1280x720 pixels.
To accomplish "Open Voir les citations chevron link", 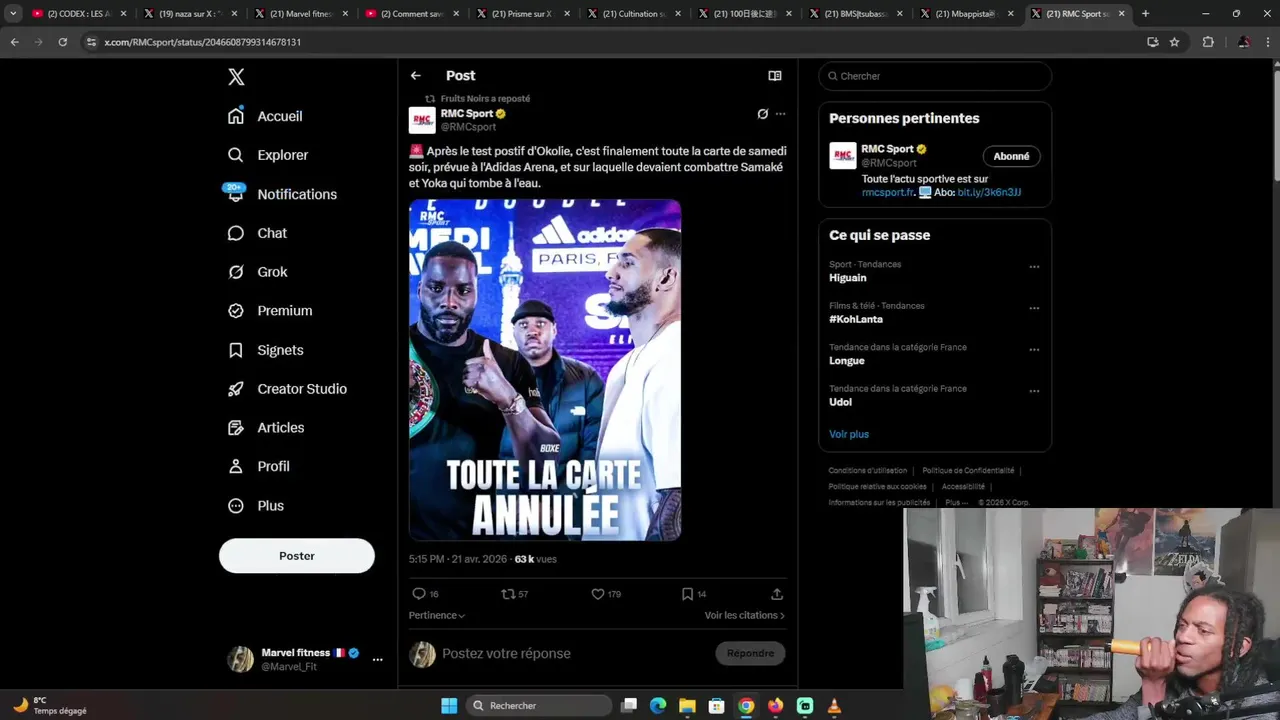I will point(745,615).
